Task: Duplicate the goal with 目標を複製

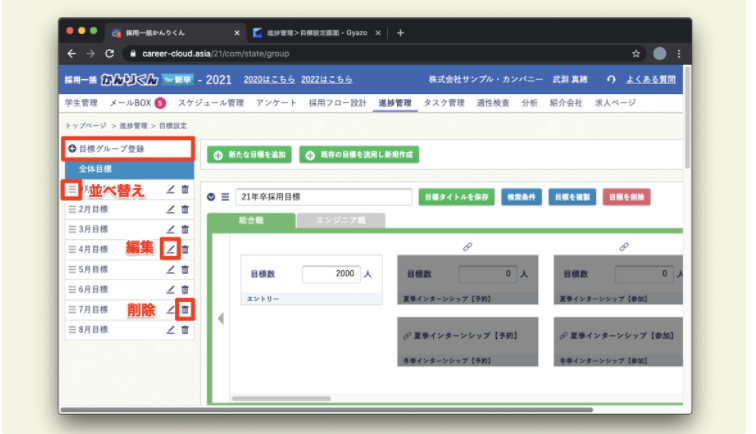Action: pyautogui.click(x=572, y=197)
